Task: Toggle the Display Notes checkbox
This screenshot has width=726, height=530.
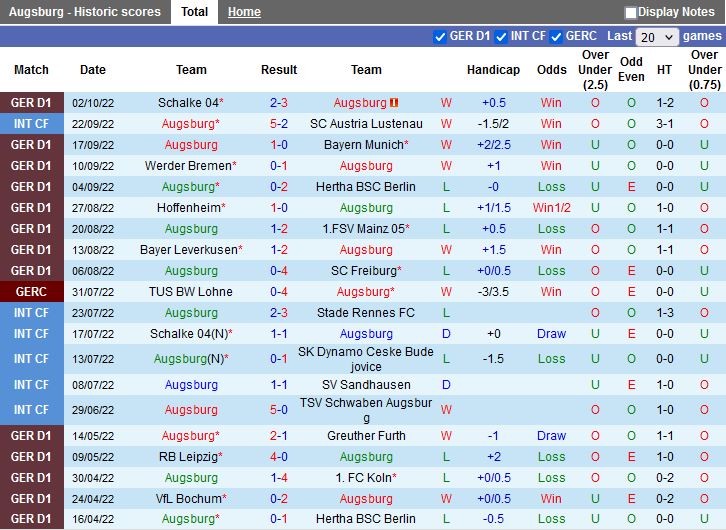Action: (x=630, y=12)
